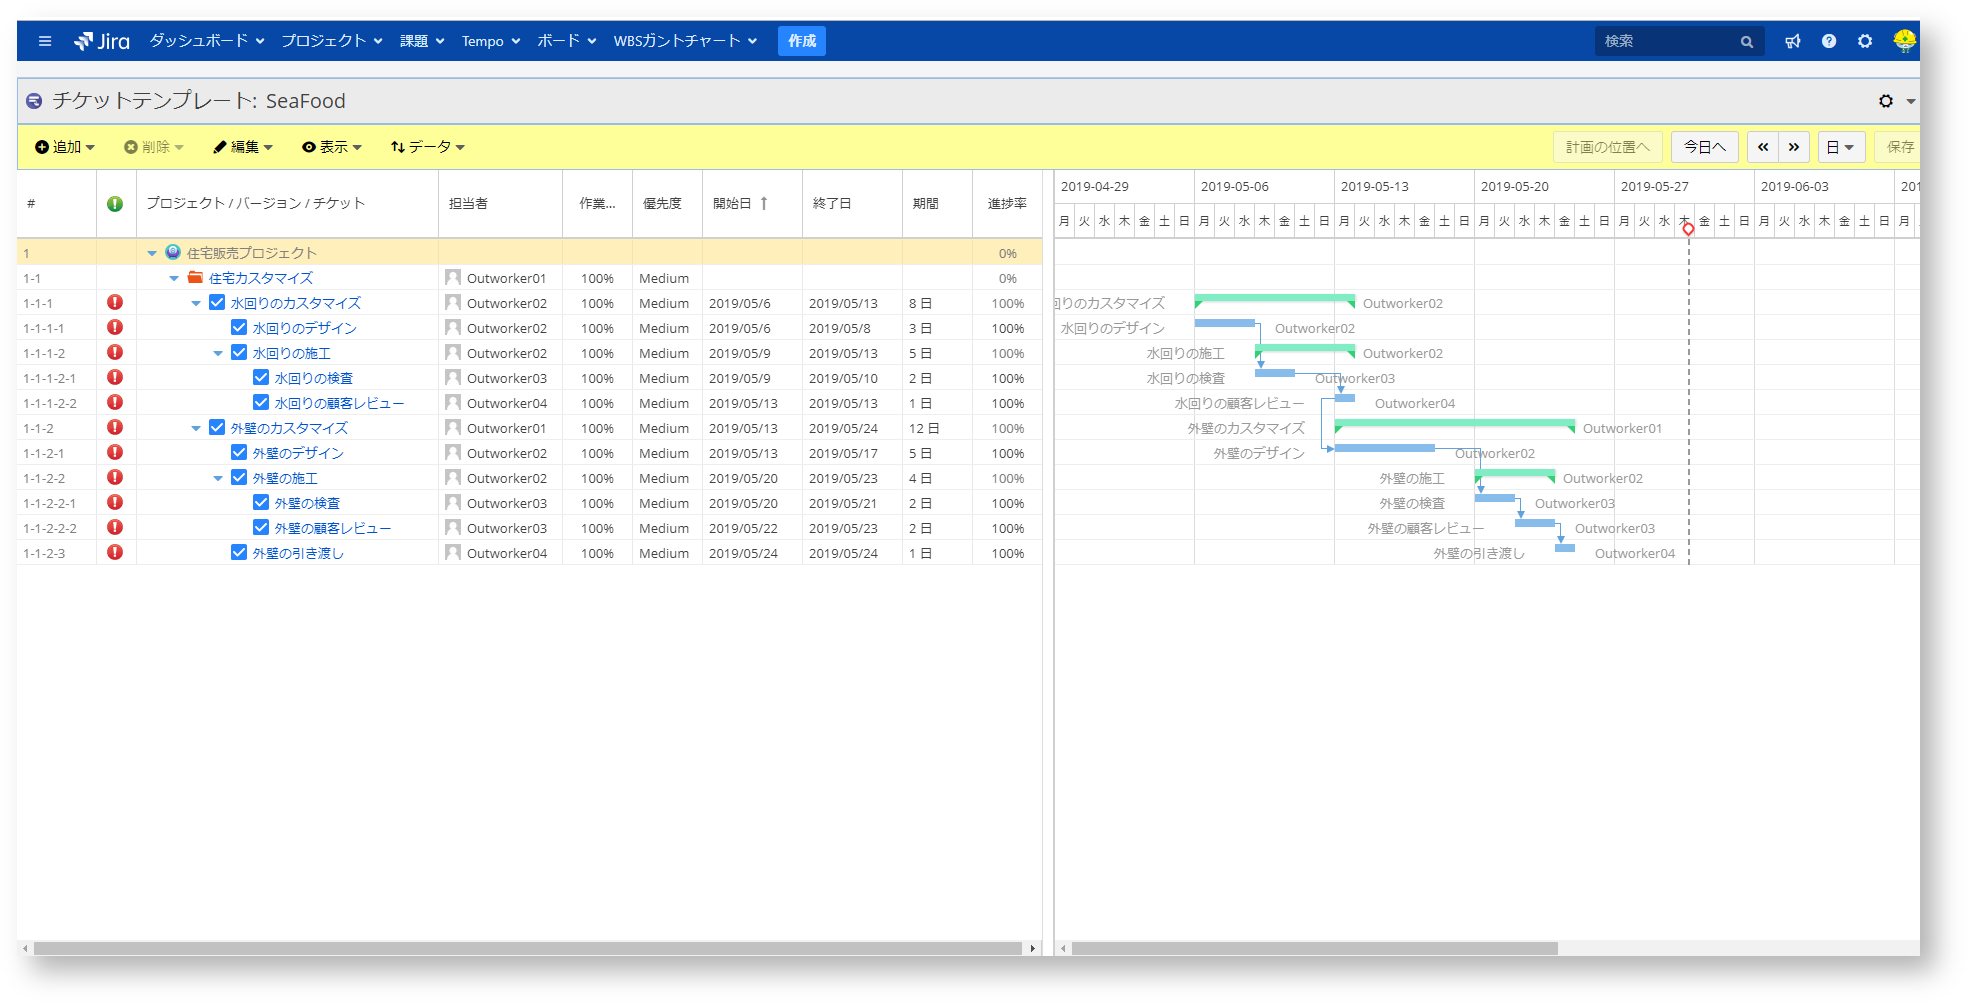Click Outworker04 avatar in 外壁の引き渡し row
This screenshot has width=1968, height=1004.
[453, 552]
